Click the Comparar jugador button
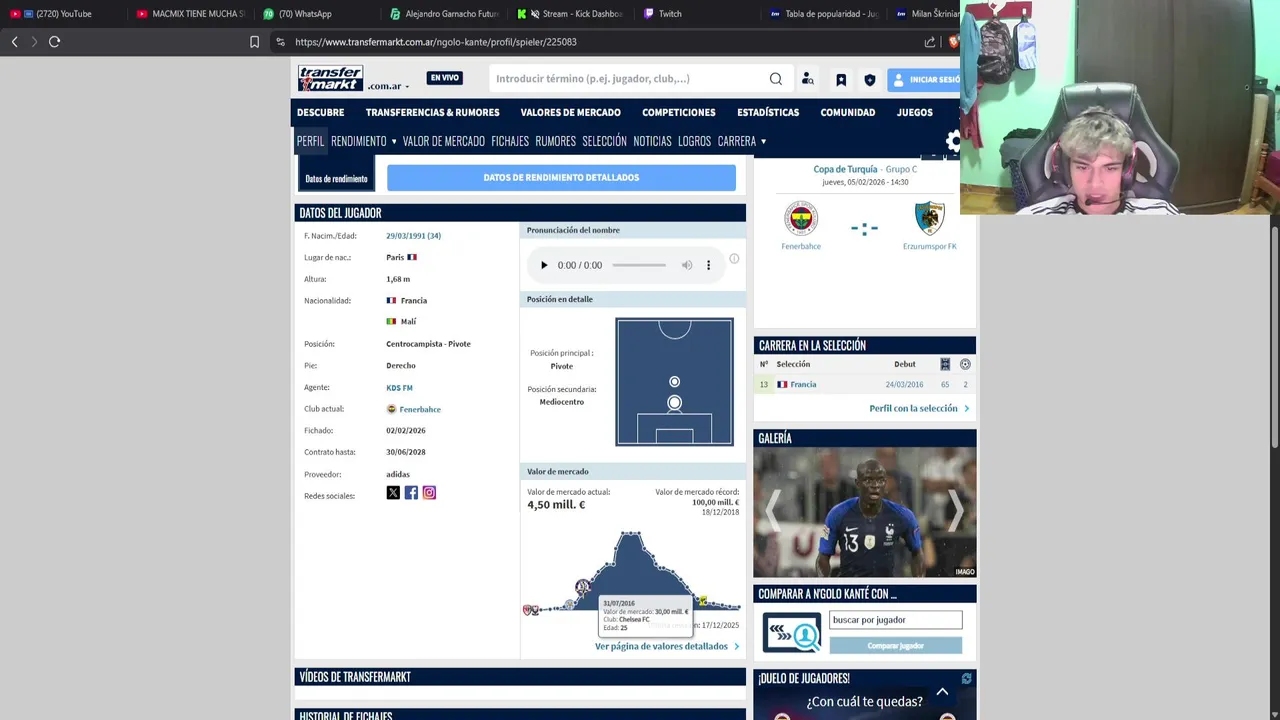Image resolution: width=1280 pixels, height=720 pixels. (895, 646)
